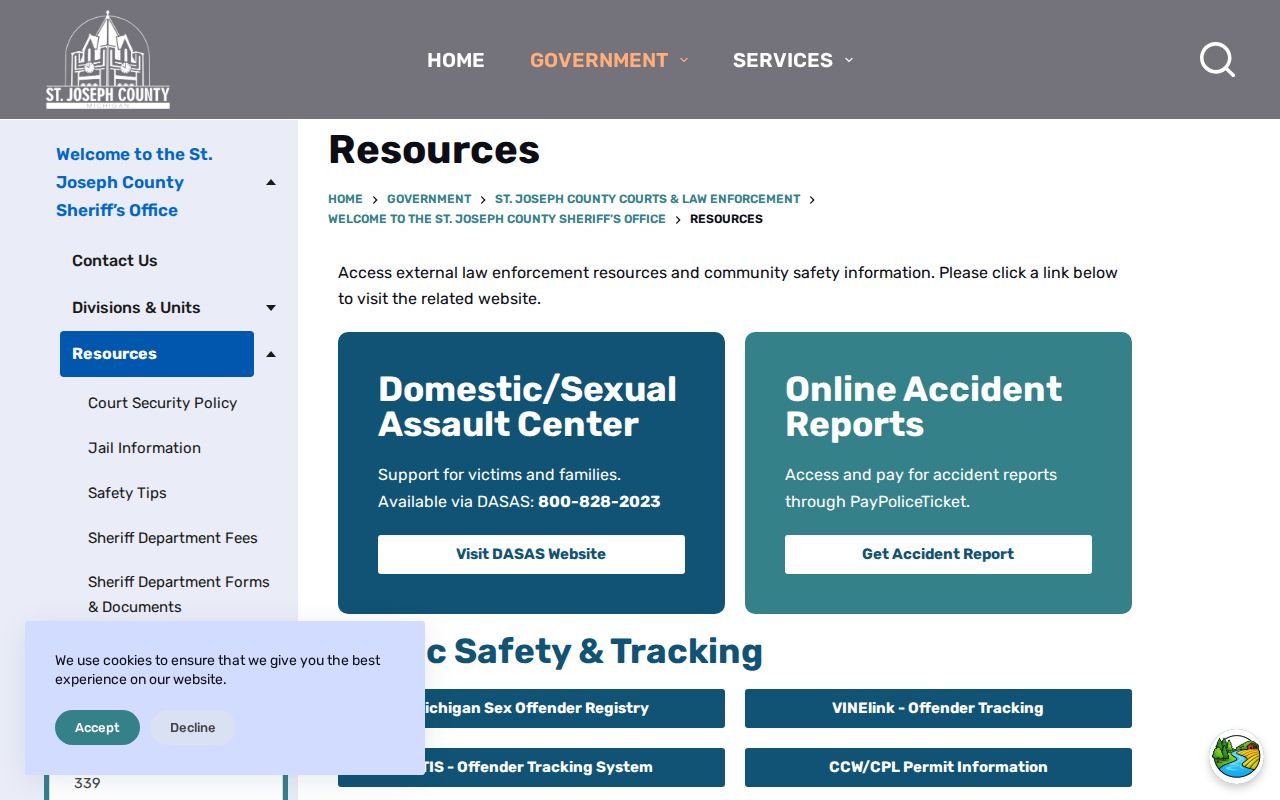1280x800 pixels.
Task: Expand the Services menu dropdown arrow
Action: [849, 60]
